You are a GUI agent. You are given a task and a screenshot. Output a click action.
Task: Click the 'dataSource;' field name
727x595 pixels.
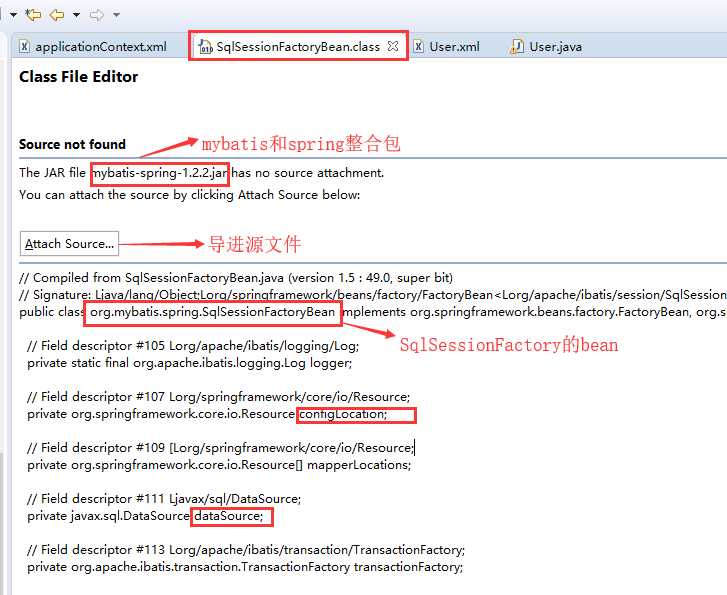click(x=229, y=516)
